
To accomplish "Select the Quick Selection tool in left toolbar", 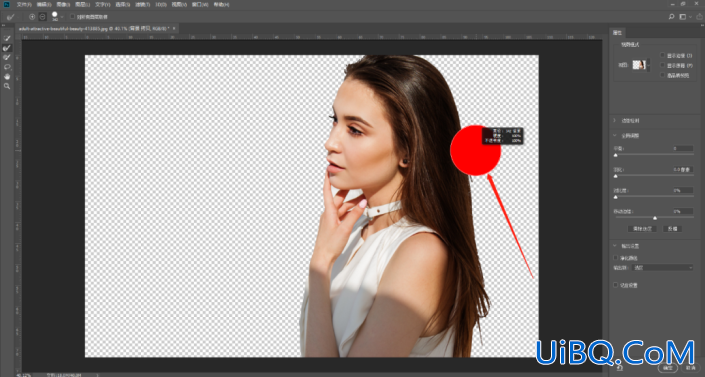I will (7, 39).
